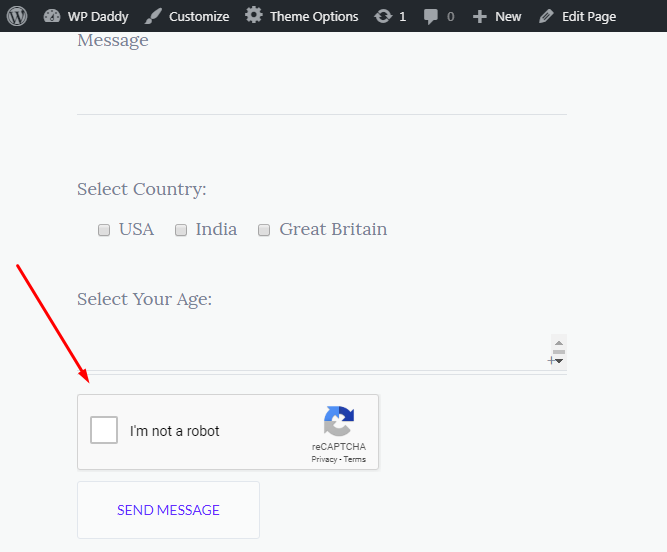The height and width of the screenshot is (552, 667).
Task: Open the pending updates refresh icon
Action: click(383, 17)
